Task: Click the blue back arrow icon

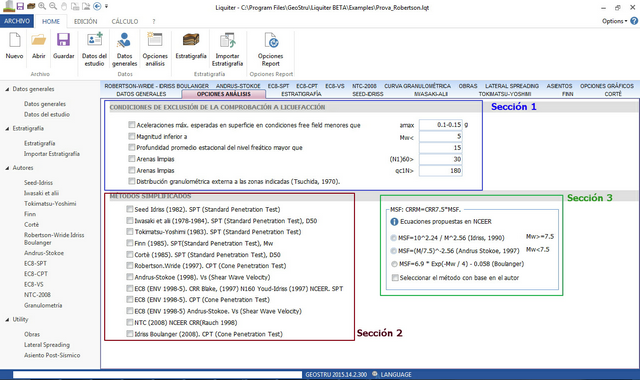Action: click(x=97, y=6)
